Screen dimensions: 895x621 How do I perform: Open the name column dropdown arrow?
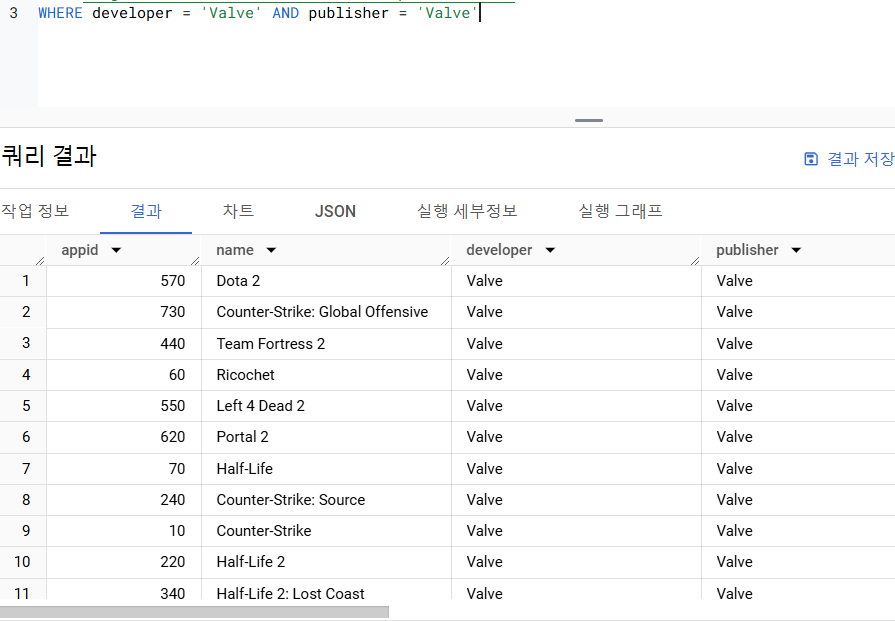coord(271,250)
